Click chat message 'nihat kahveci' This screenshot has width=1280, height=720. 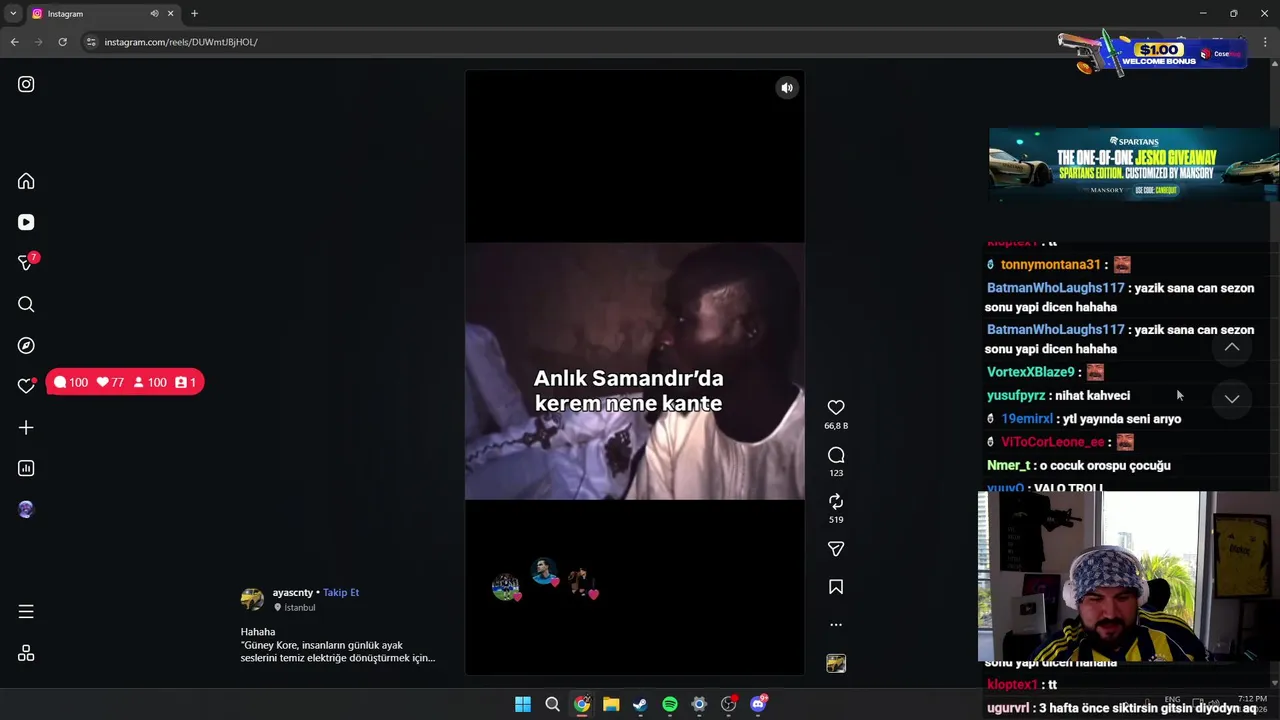[x=1092, y=396]
